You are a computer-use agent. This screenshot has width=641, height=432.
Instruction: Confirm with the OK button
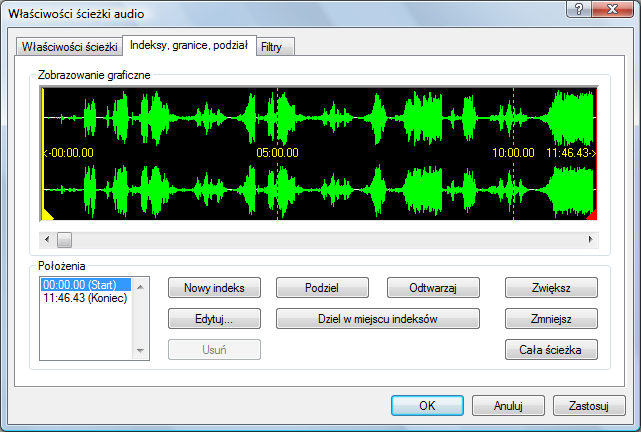click(427, 405)
